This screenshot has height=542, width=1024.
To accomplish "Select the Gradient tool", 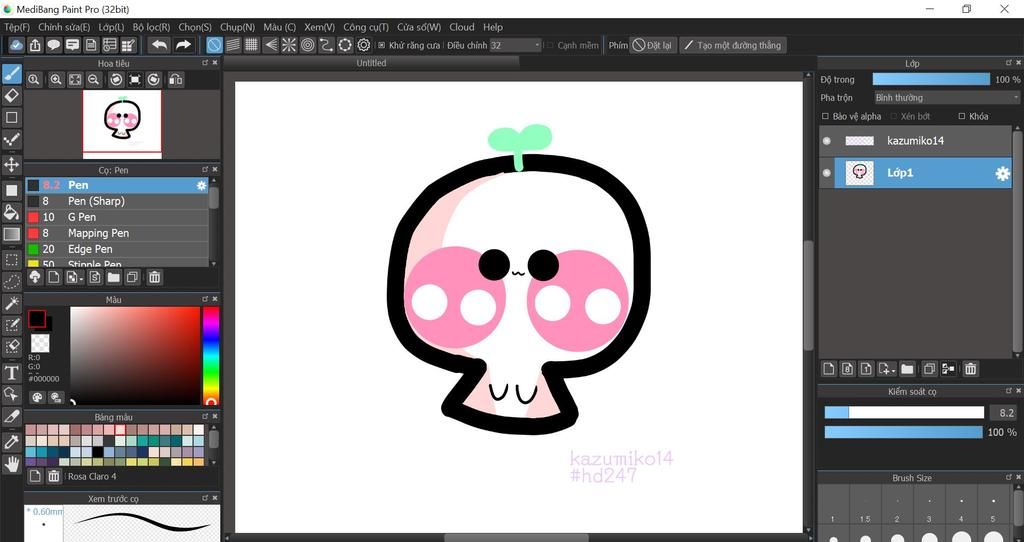I will pos(11,234).
